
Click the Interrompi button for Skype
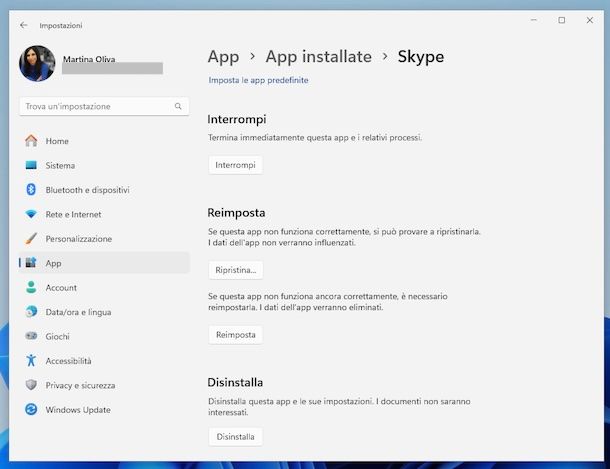click(x=235, y=165)
